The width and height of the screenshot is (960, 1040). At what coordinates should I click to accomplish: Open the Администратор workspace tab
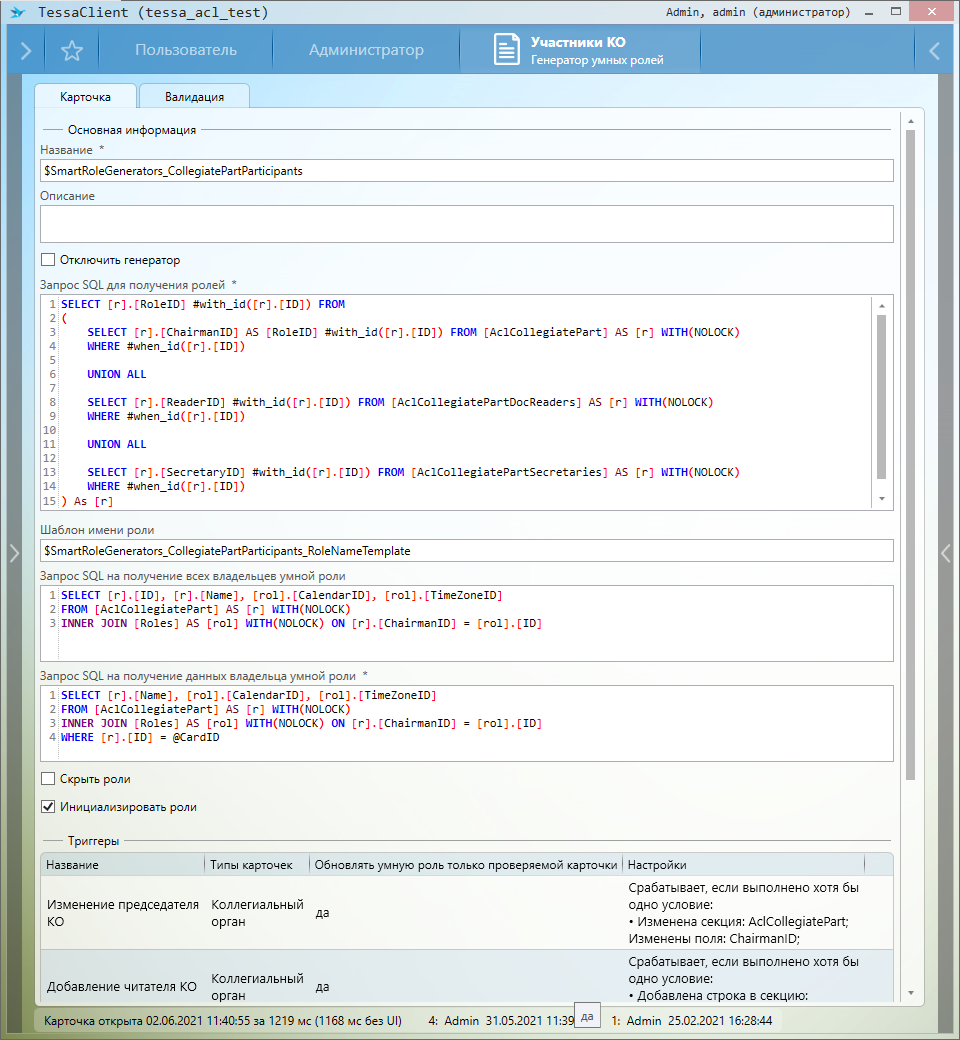tap(366, 51)
